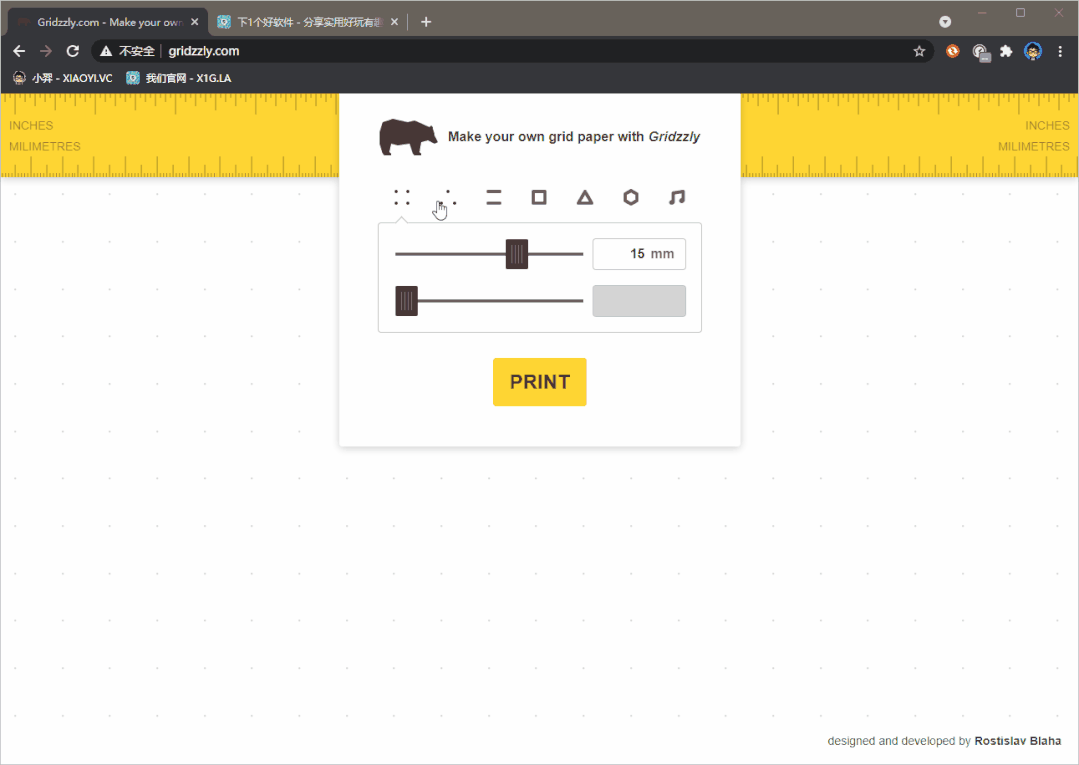Screen dimensions: 1079x765
Task: Click the right INCHES ruler label
Action: (x=1047, y=125)
